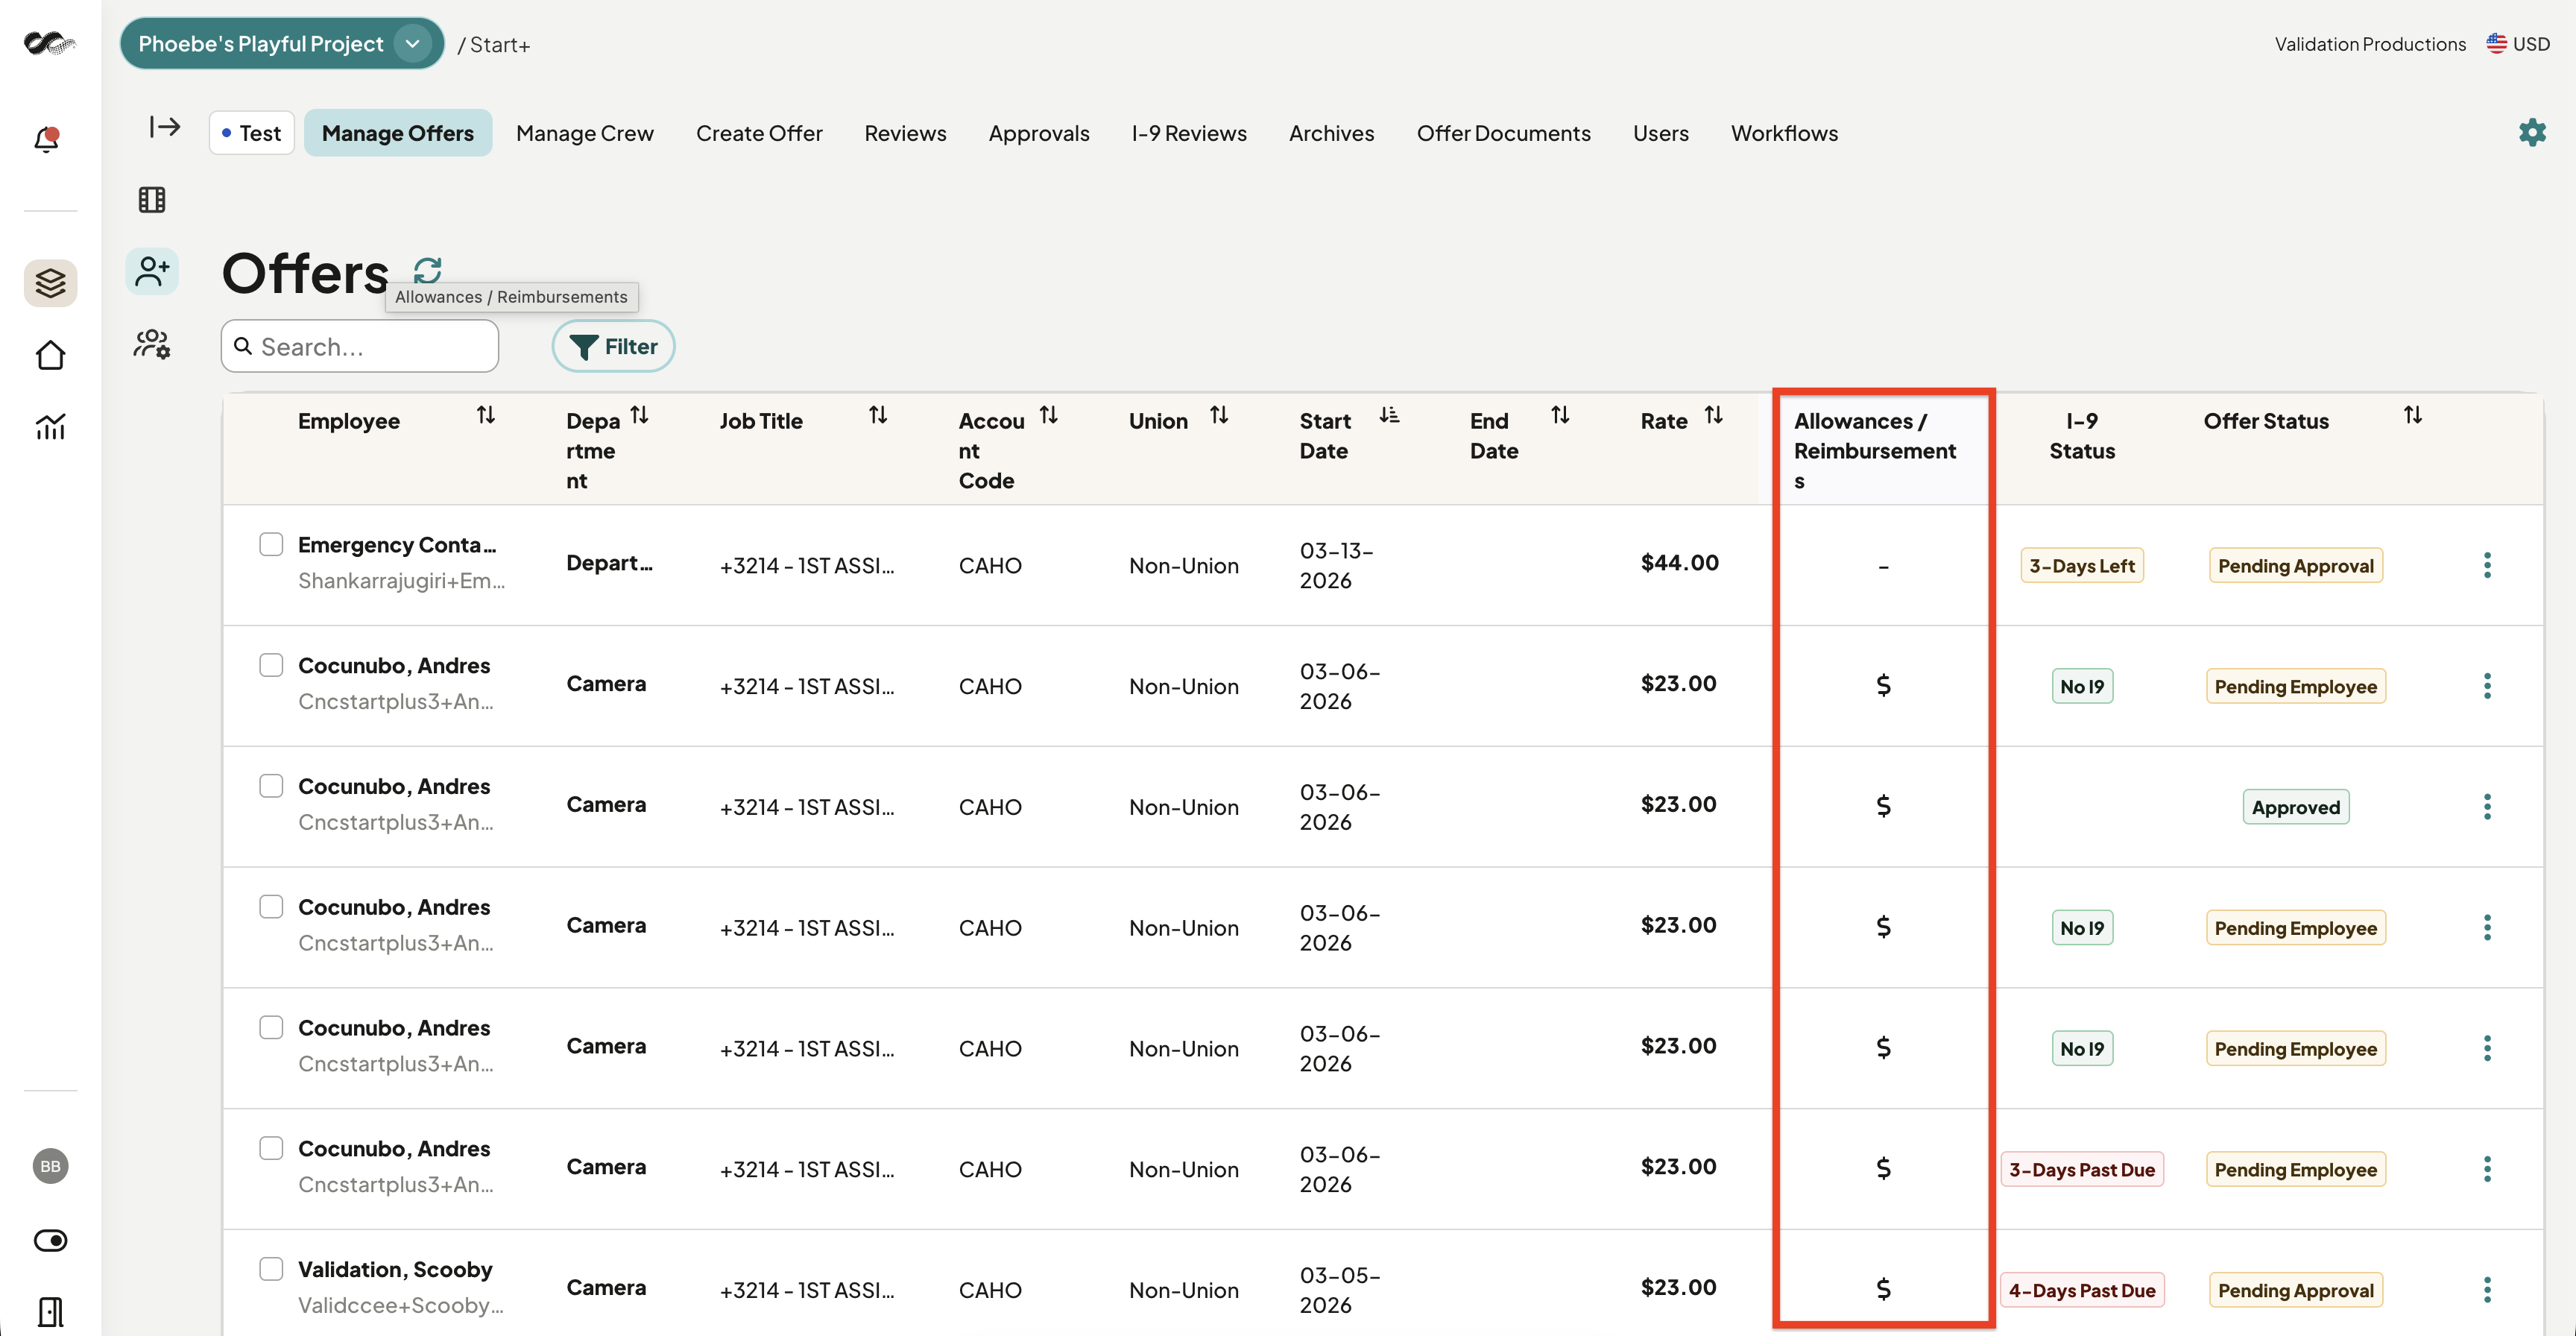Click the Shankarrajugiri+Em… email text
The image size is (2576, 1336).
coord(401,580)
